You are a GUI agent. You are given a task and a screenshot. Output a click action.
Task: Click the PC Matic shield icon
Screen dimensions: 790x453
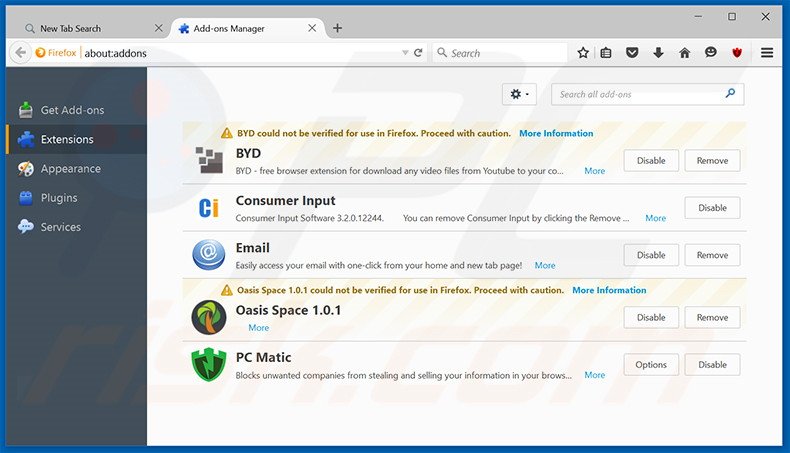[209, 364]
